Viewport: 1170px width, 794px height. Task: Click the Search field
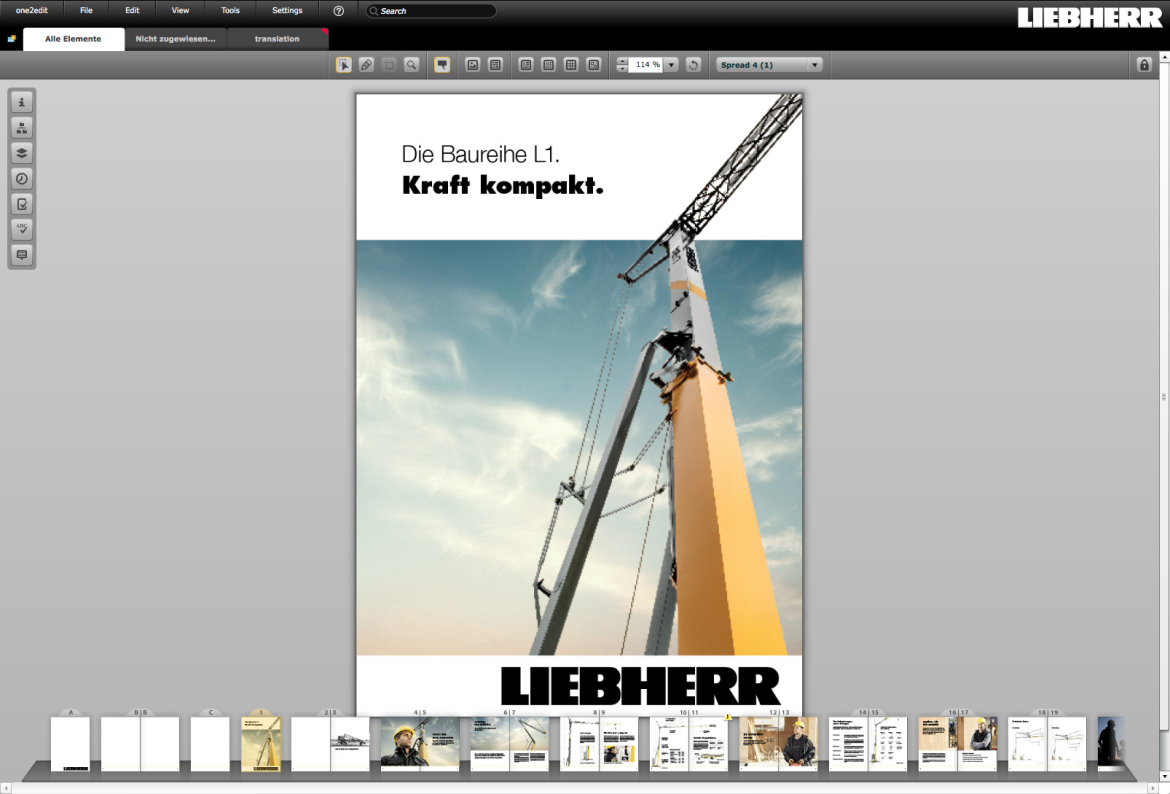[x=431, y=11]
